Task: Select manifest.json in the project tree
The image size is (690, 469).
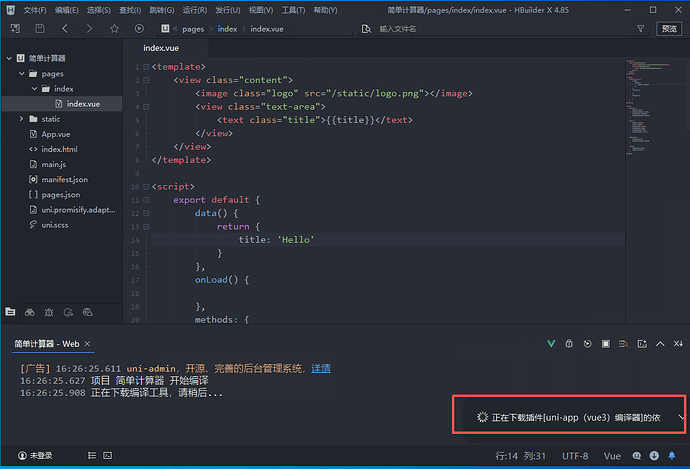Action: (64, 179)
